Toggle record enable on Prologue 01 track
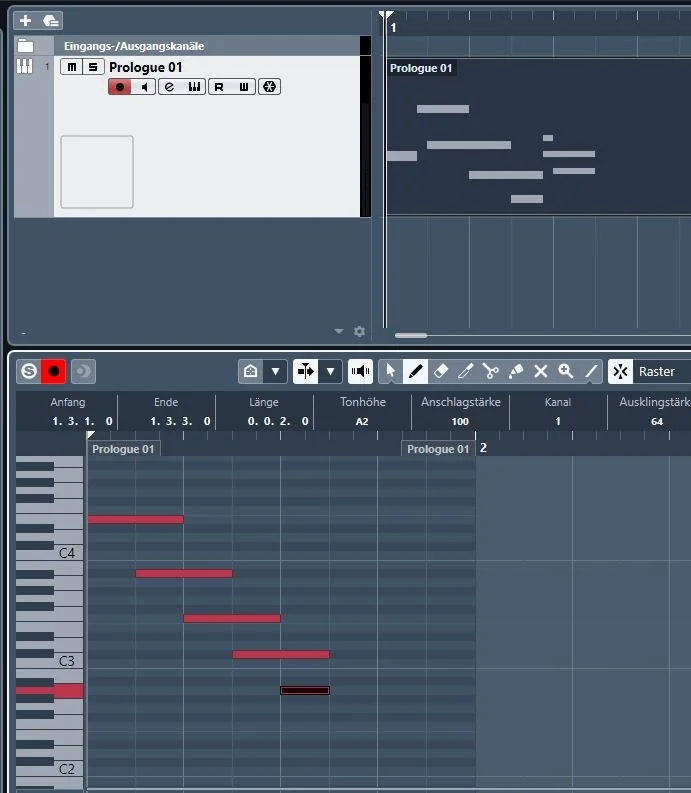 [x=120, y=87]
